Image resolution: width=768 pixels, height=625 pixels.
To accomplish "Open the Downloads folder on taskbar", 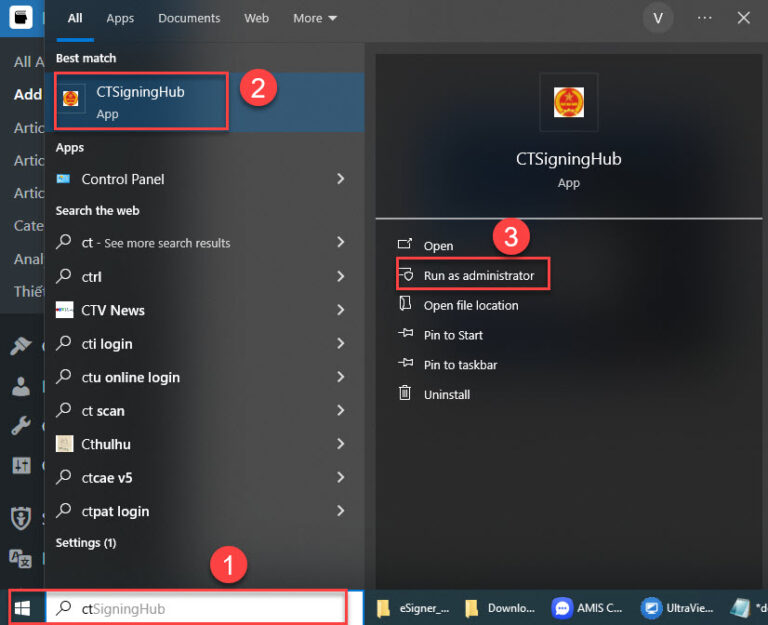I will [500, 608].
